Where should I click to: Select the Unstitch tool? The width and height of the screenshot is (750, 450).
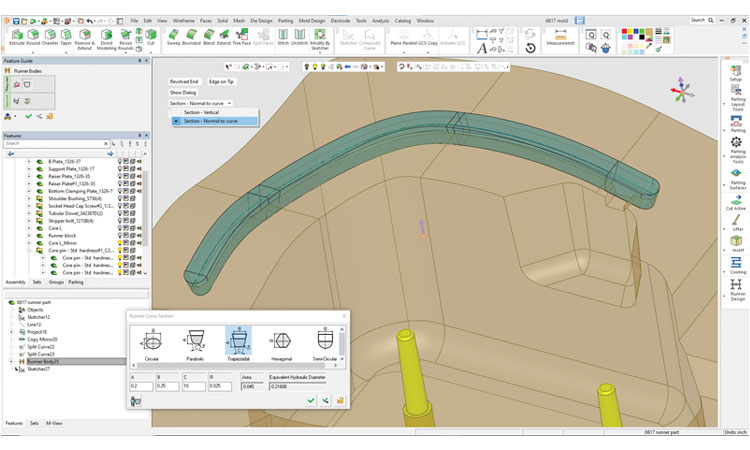(x=299, y=37)
